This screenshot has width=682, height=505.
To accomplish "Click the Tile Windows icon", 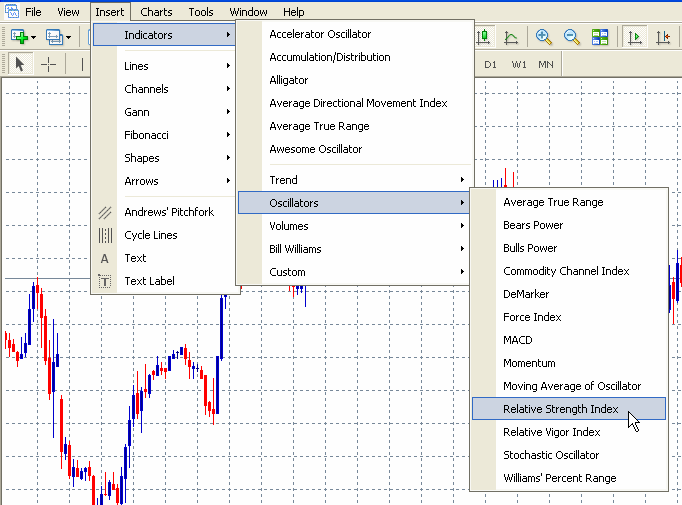I will click(600, 37).
